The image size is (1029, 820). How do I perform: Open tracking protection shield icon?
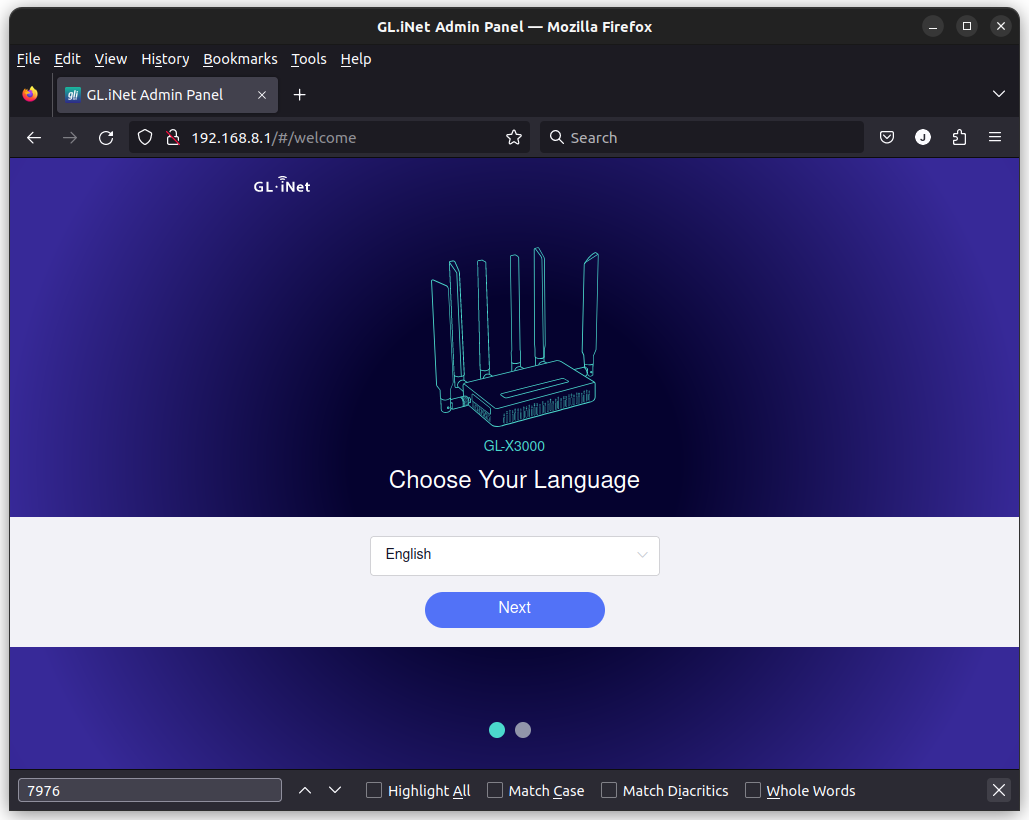point(145,138)
